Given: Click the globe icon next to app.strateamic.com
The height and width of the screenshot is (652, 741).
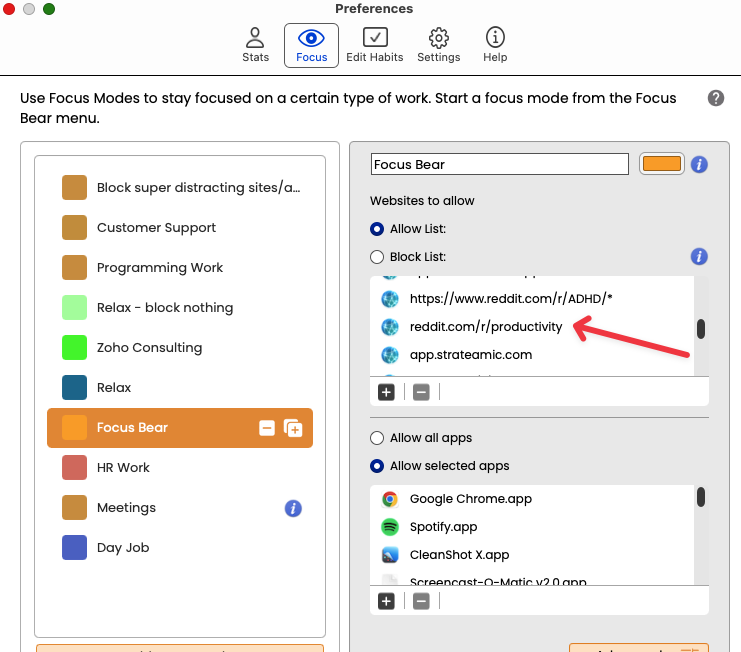Looking at the screenshot, I should tap(390, 355).
